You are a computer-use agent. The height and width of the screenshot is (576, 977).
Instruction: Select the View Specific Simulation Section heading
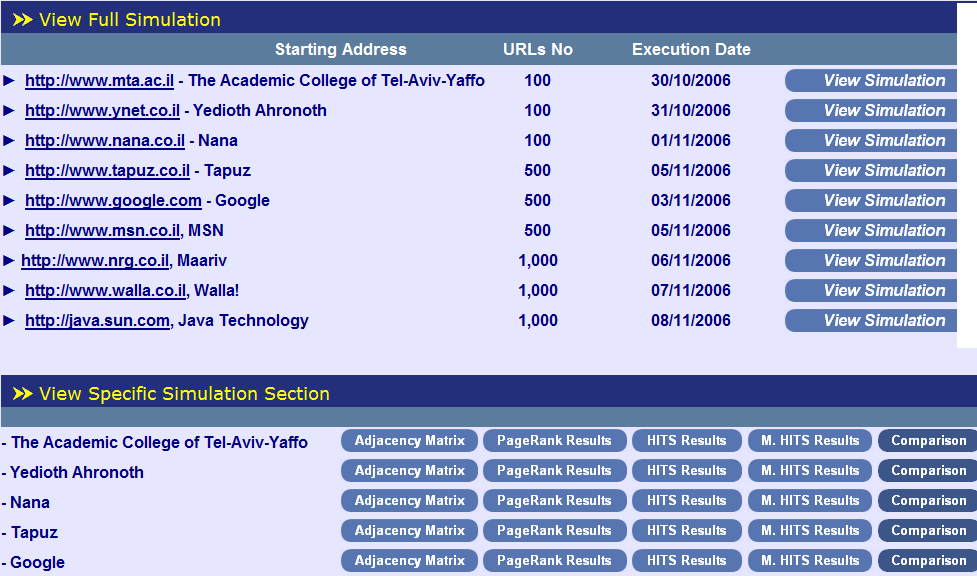coord(184,393)
